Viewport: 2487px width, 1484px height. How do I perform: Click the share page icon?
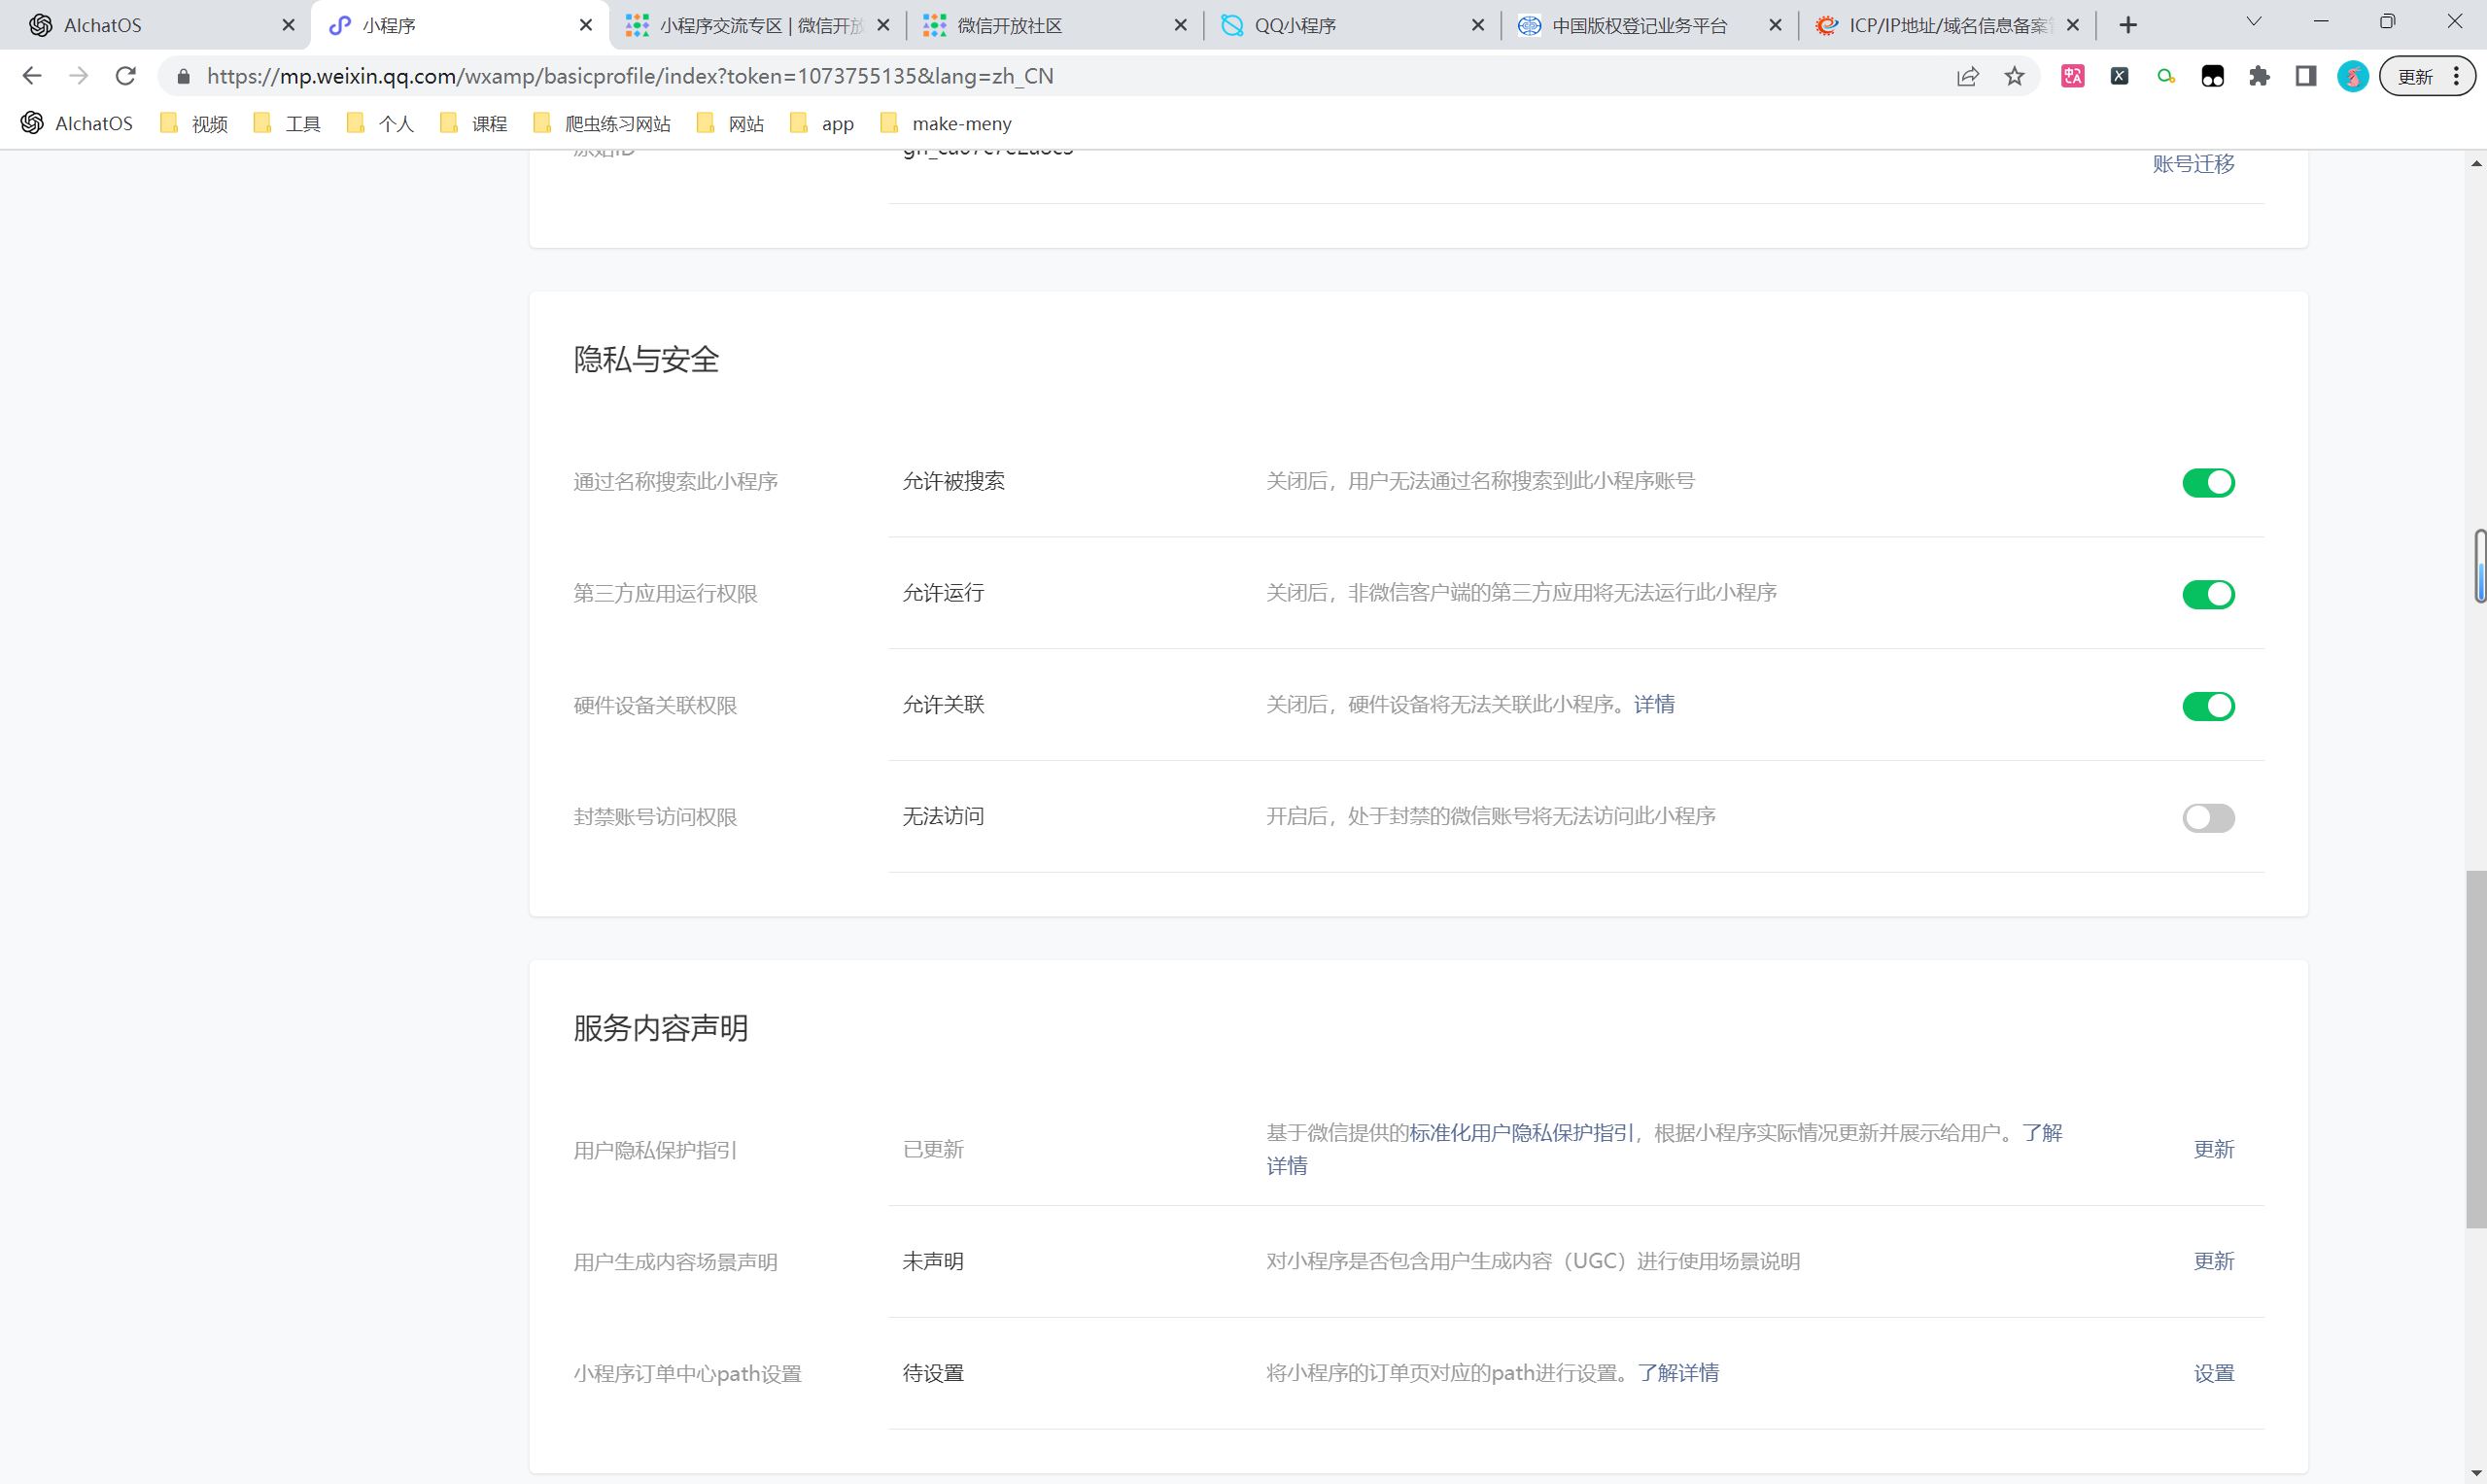1967,76
